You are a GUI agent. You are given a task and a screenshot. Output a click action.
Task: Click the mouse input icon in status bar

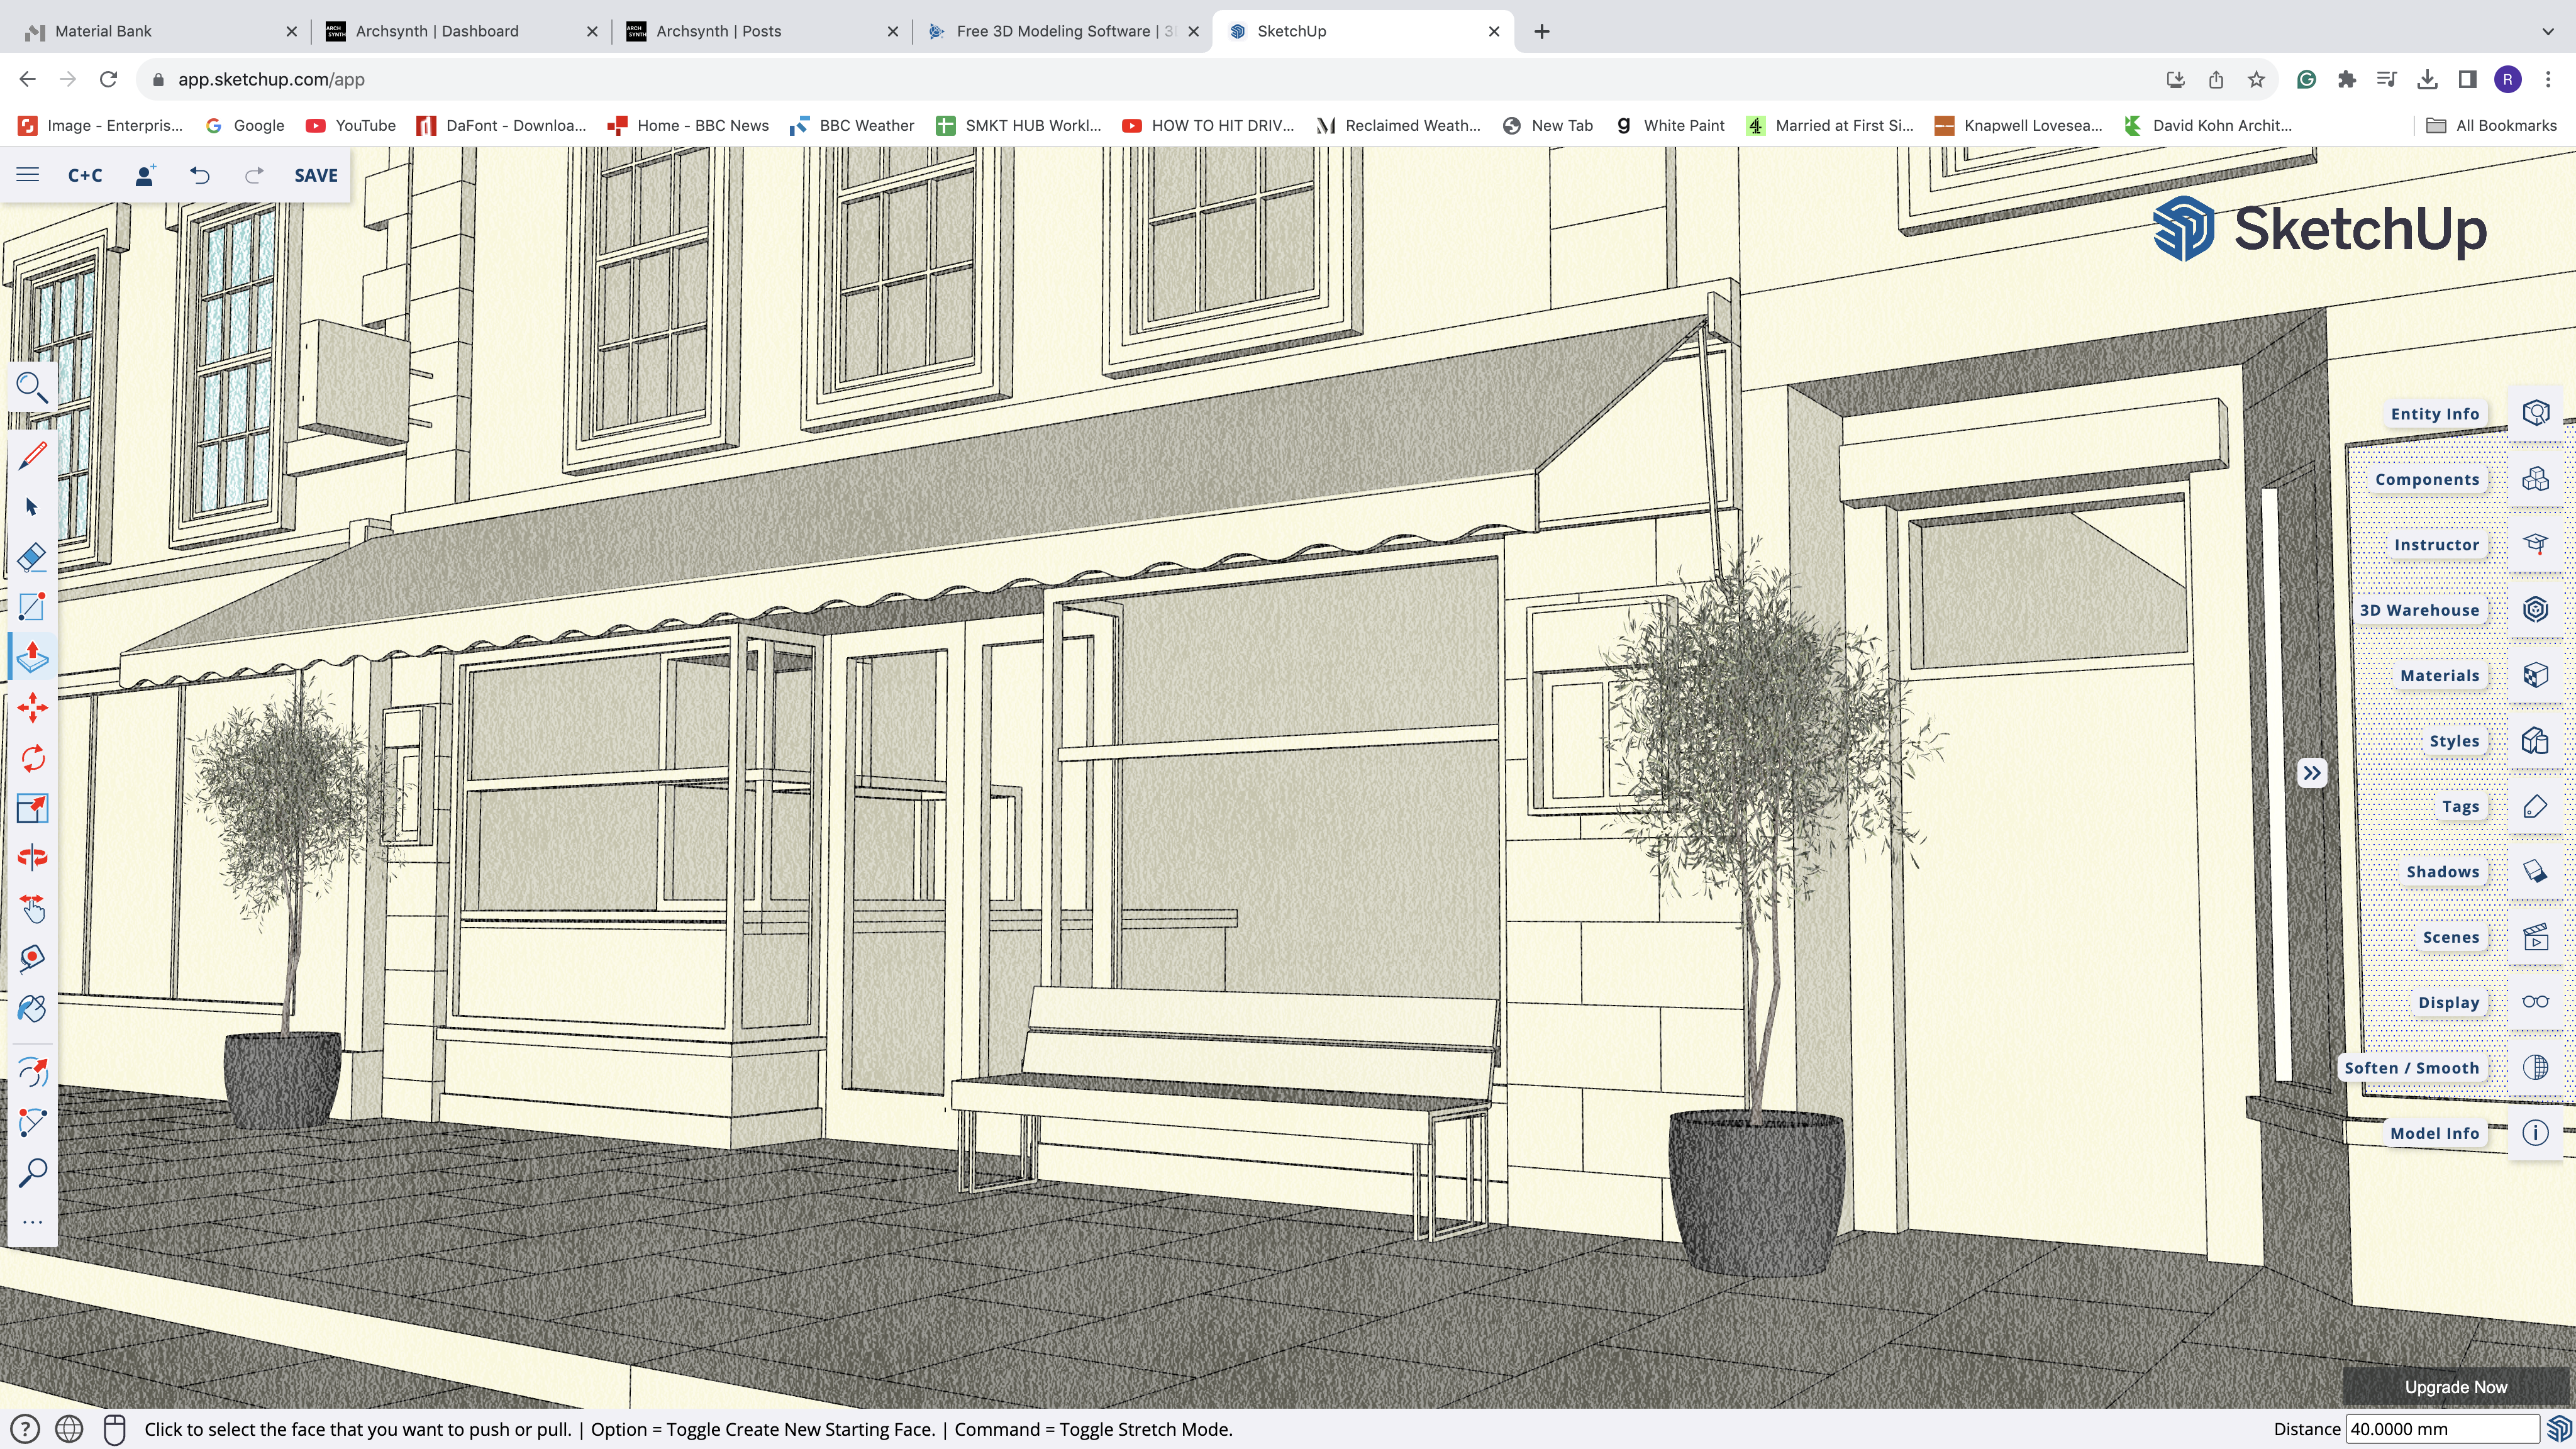coord(114,1429)
